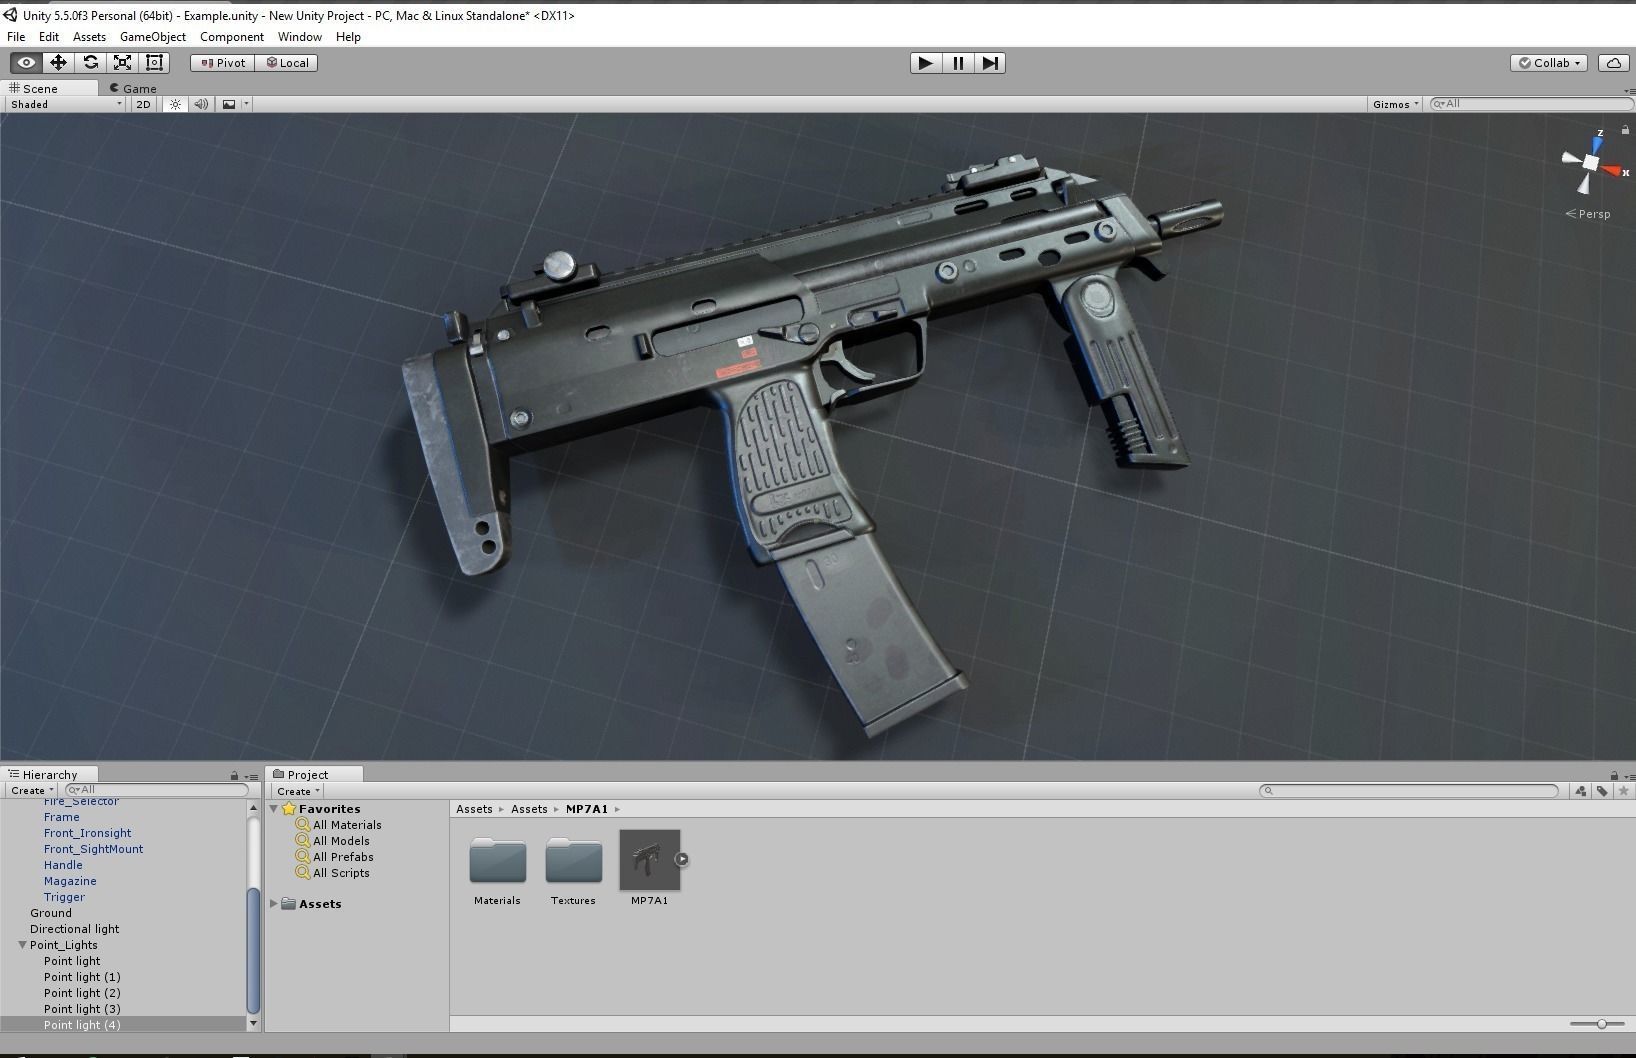Screen dimensions: 1636x1058
Task: Open the Project Create dropdown
Action: [x=298, y=791]
